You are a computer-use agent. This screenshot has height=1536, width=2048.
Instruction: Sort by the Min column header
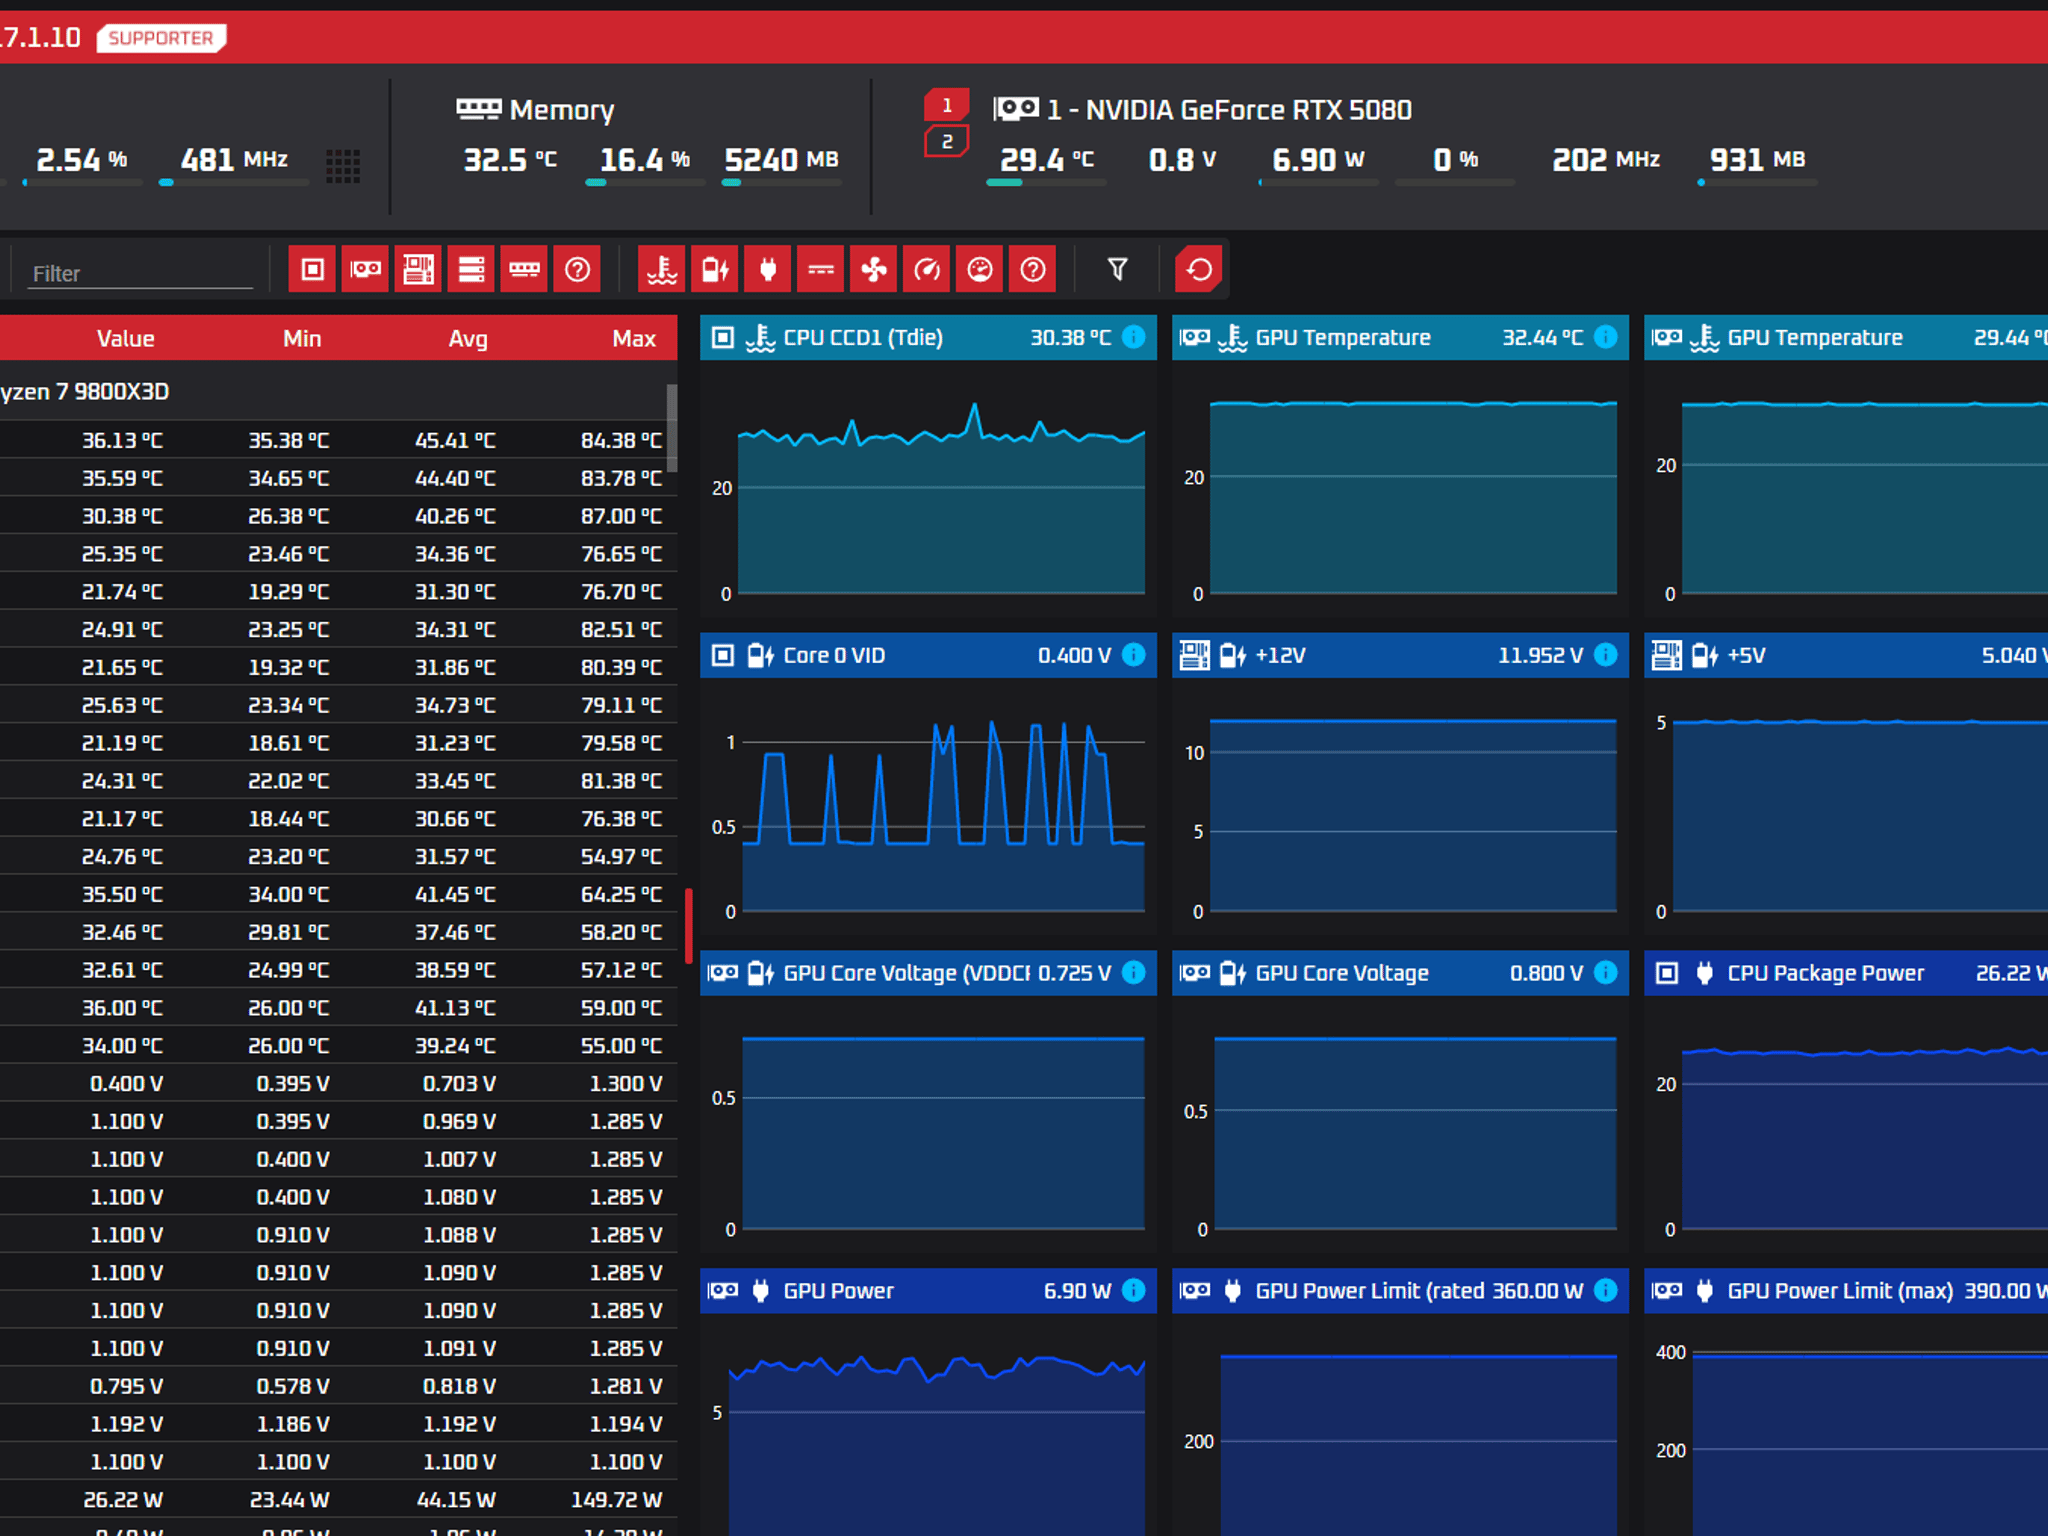click(302, 338)
